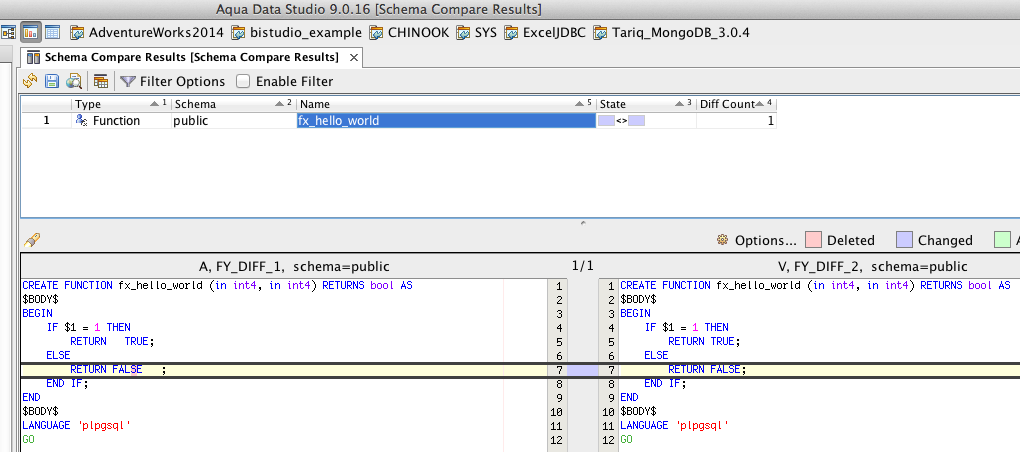Click the left pane header A, FY_DIFF_1
This screenshot has height=452, width=1020.
tap(294, 267)
